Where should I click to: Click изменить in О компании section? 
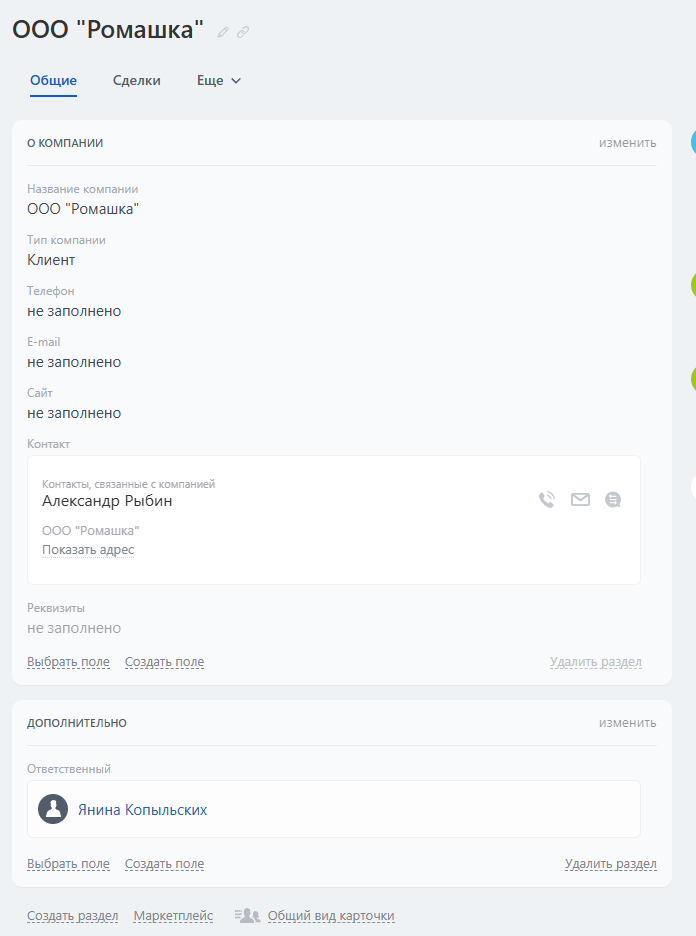(x=627, y=143)
